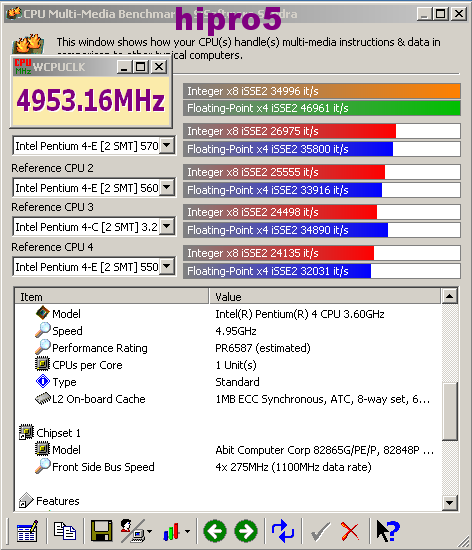Click the 4953.16MHz readout in WCPUCLK
472x550 pixels.
[90, 100]
